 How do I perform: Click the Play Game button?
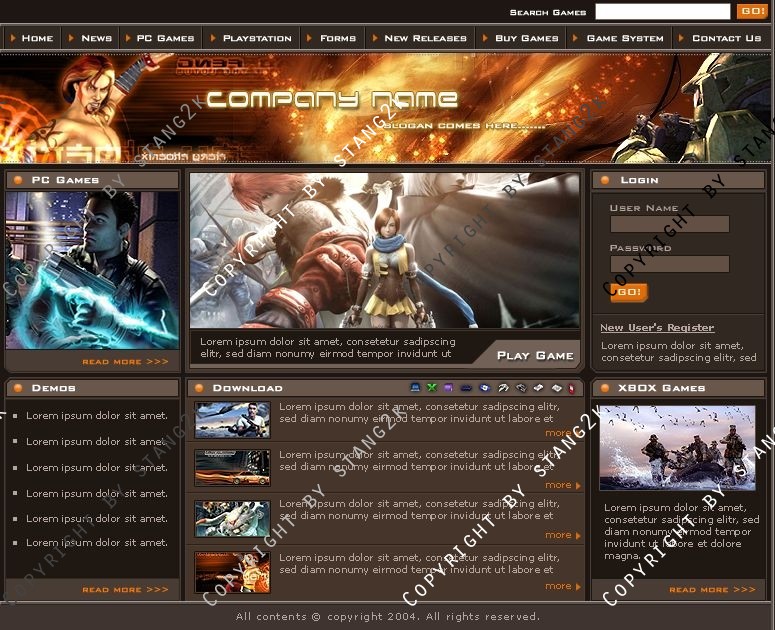[x=535, y=355]
